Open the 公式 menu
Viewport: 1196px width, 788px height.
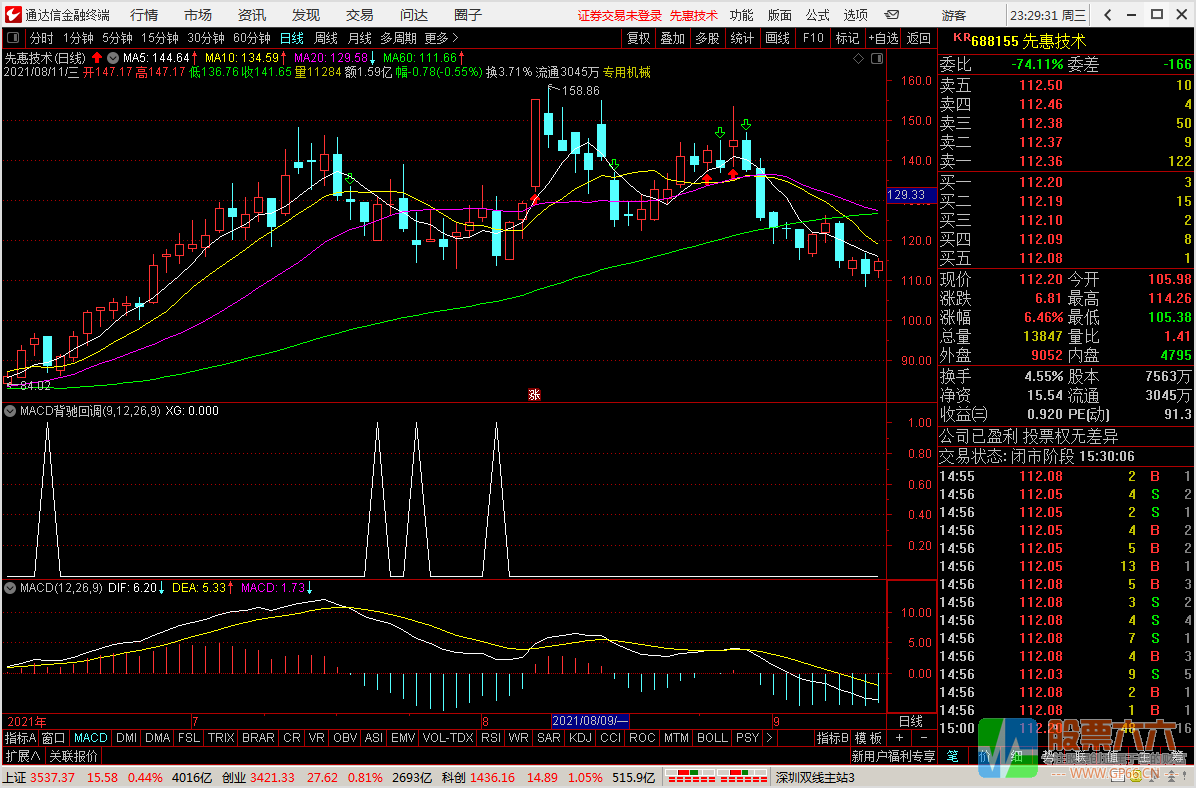pos(818,15)
